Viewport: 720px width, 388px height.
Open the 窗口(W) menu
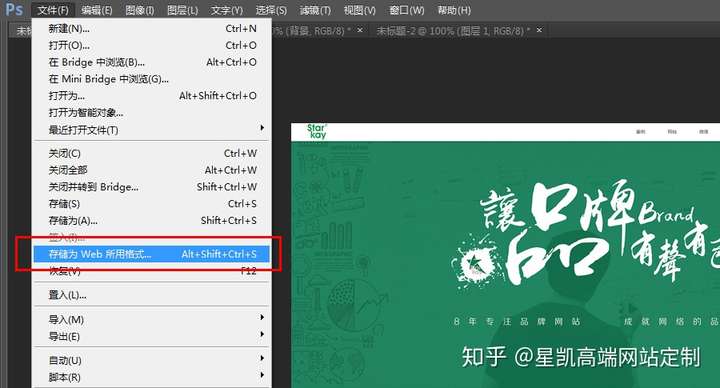(x=406, y=10)
